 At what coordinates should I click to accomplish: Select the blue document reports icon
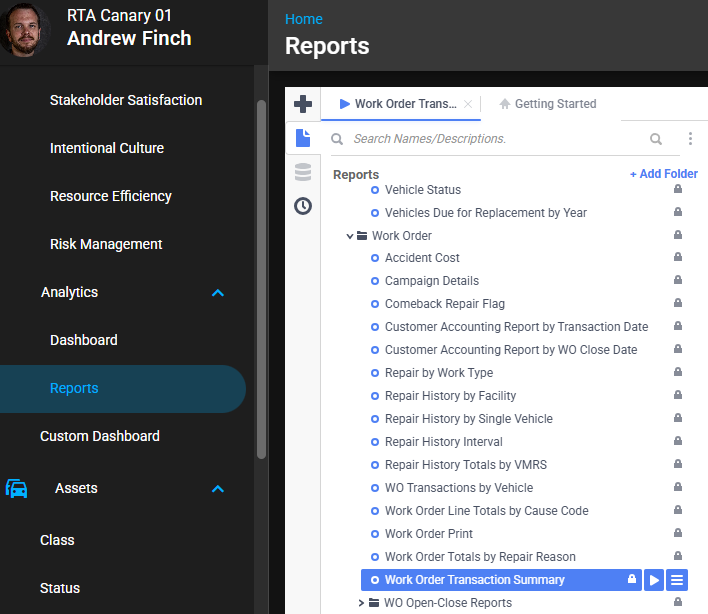[302, 139]
